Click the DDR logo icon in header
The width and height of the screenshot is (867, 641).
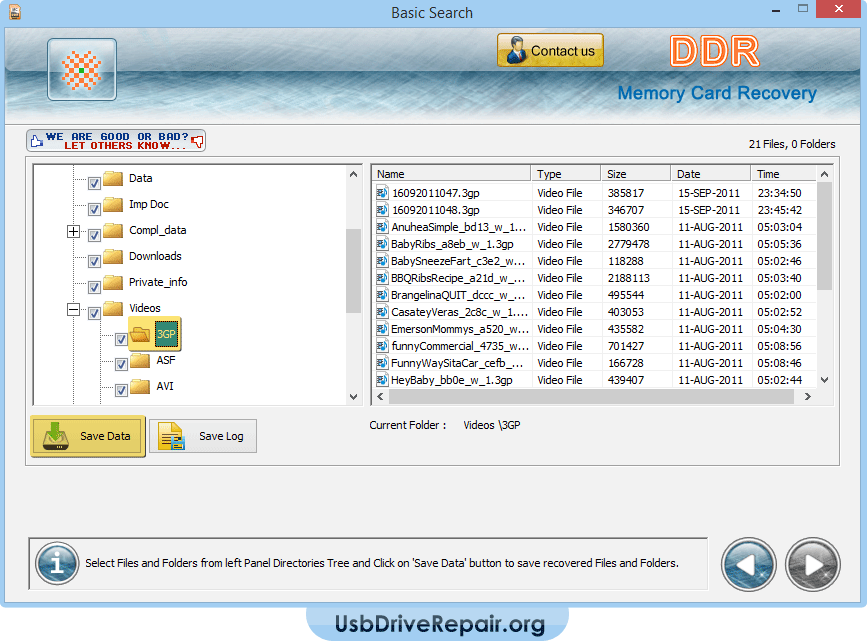pyautogui.click(x=82, y=69)
